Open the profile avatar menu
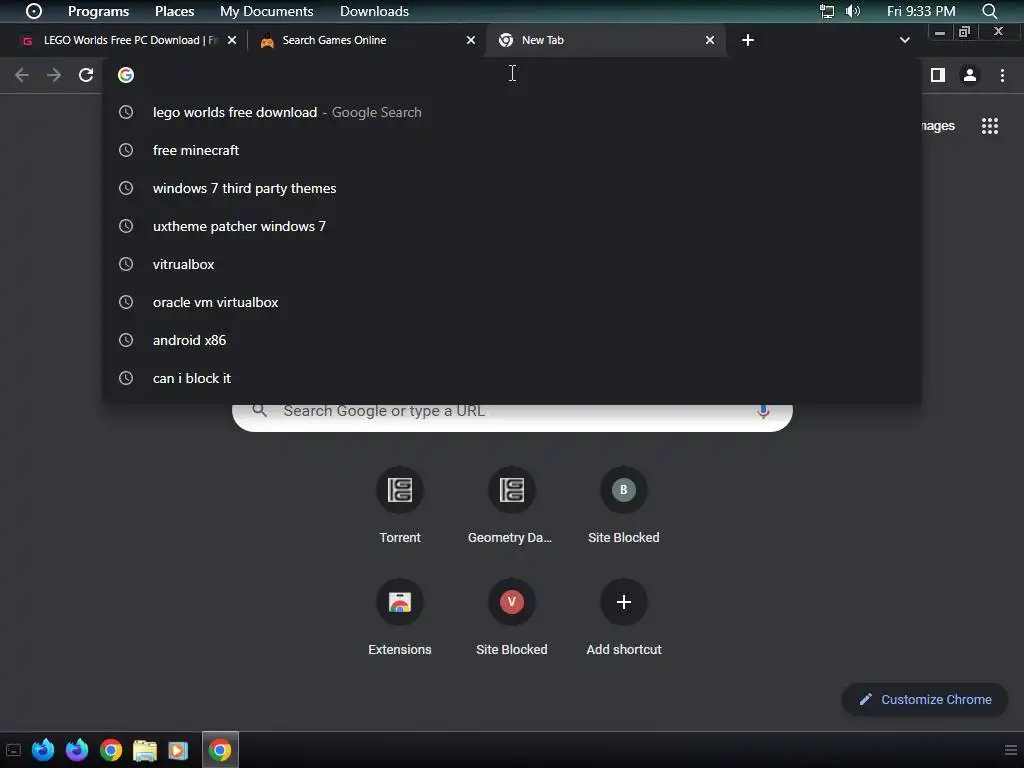The height and width of the screenshot is (768, 1024). pyautogui.click(x=970, y=75)
